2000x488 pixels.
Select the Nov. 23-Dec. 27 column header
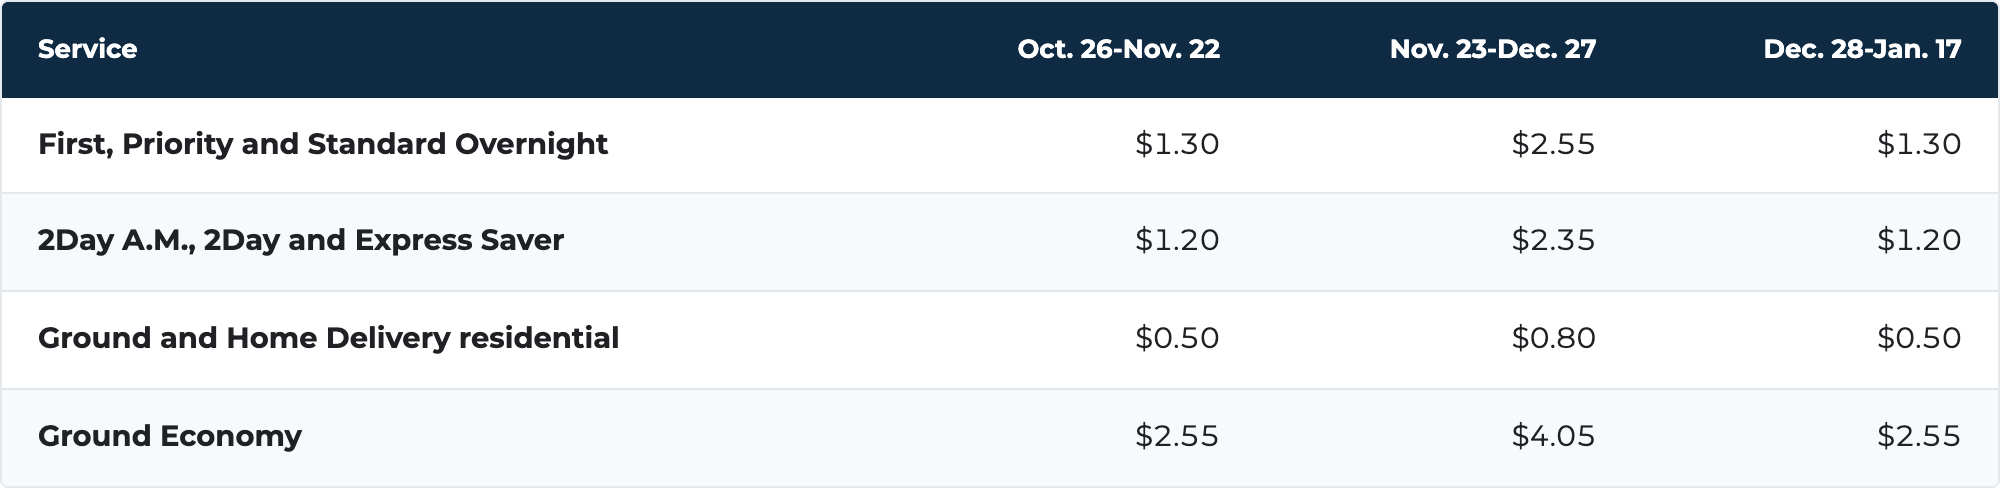[x=1492, y=49]
